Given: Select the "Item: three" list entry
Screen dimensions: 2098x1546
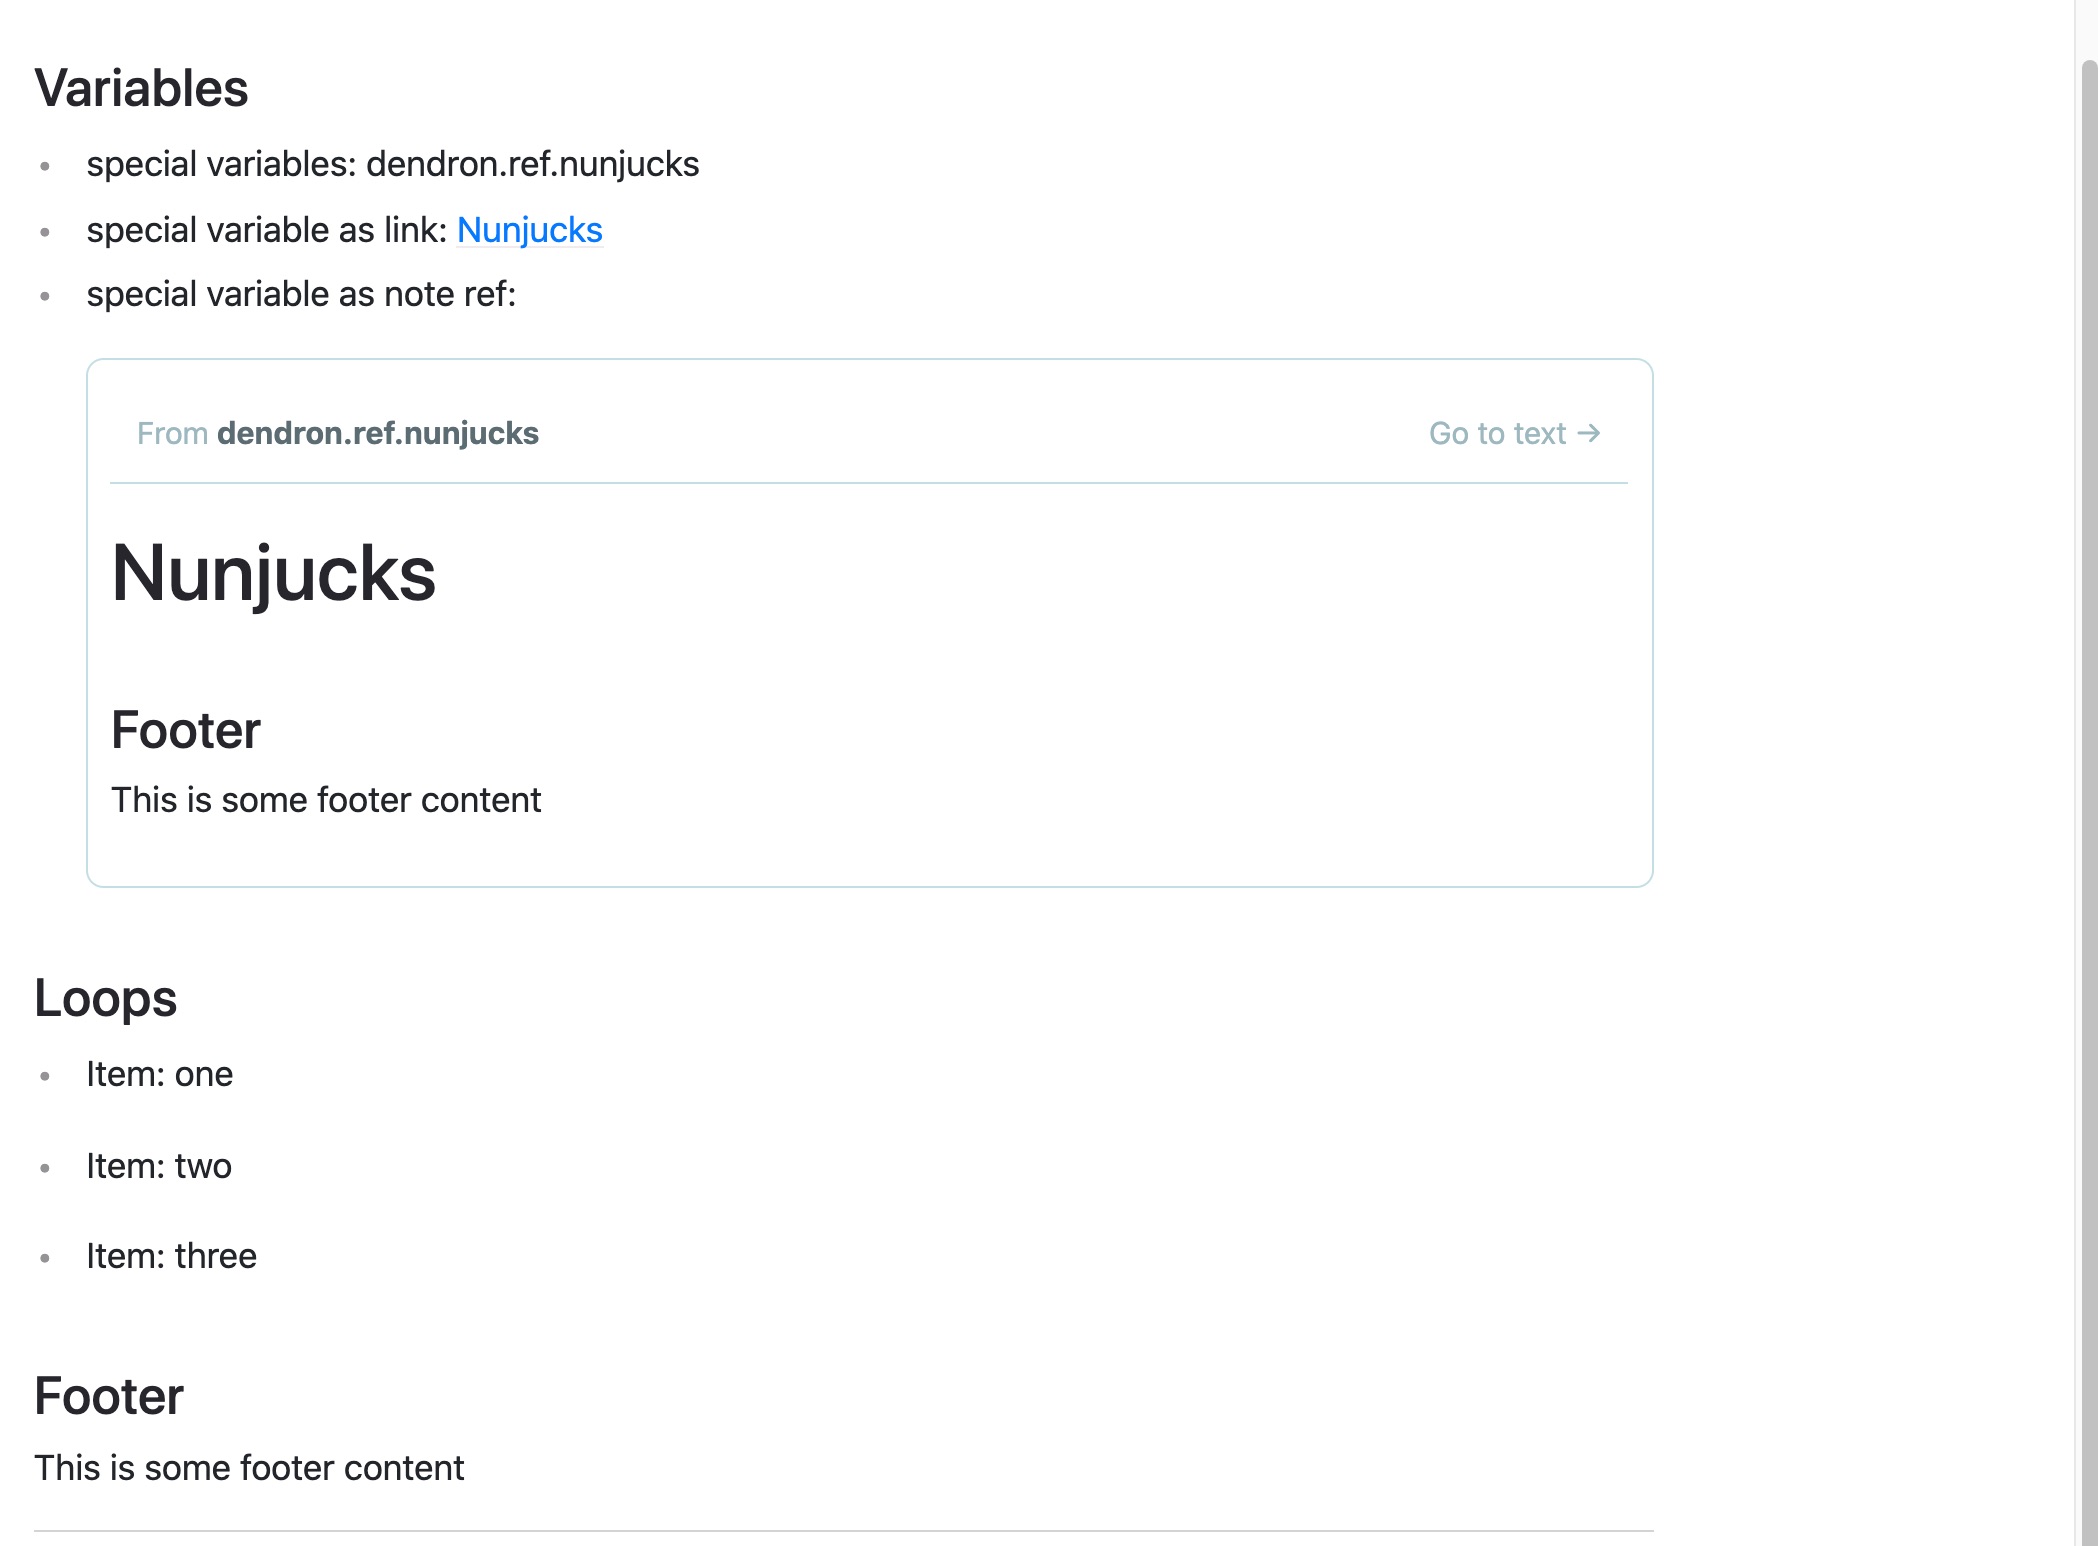Looking at the screenshot, I should pos(171,1256).
